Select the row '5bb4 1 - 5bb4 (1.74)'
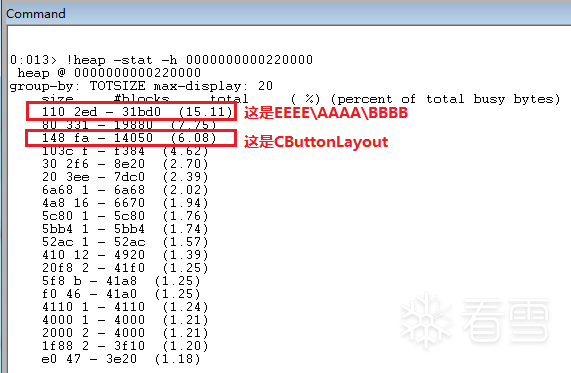Image resolution: width=571 pixels, height=373 pixels. [125, 229]
